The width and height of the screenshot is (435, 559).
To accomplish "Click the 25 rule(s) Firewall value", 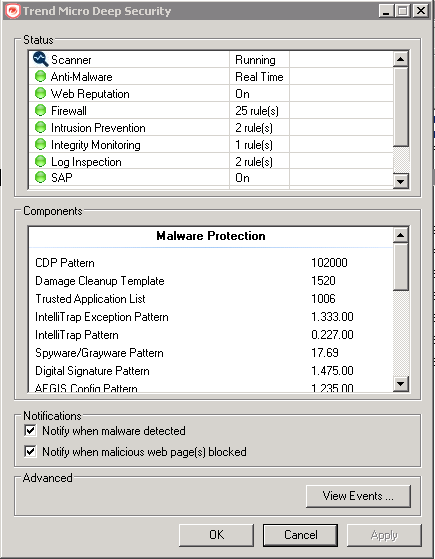I will (257, 111).
